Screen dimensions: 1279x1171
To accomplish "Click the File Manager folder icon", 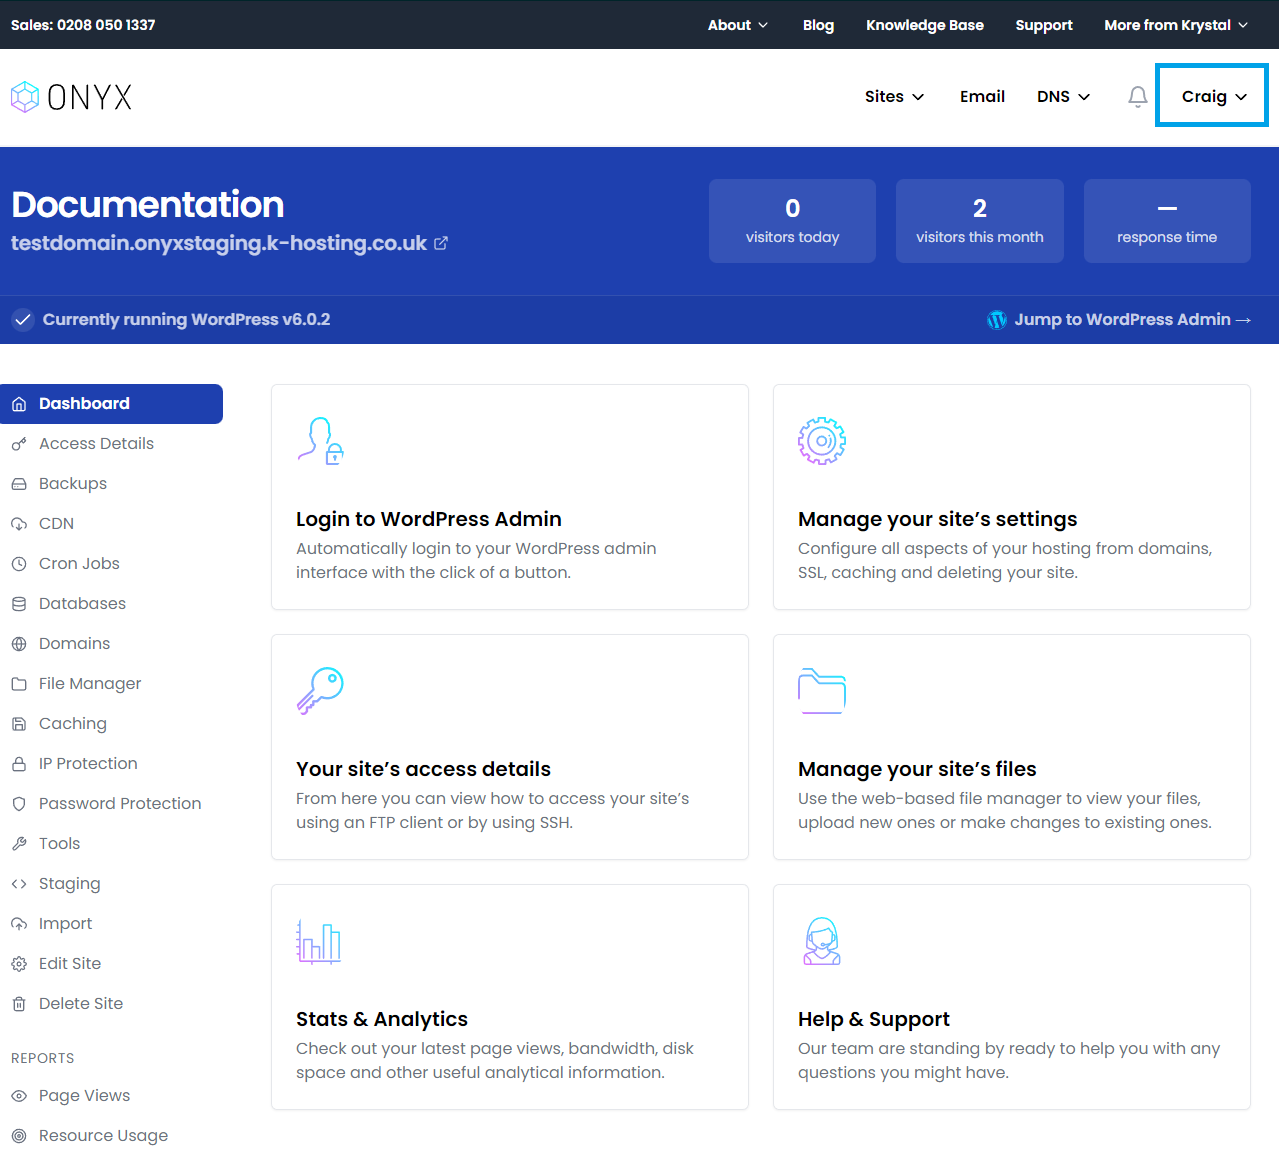I will pos(19,684).
